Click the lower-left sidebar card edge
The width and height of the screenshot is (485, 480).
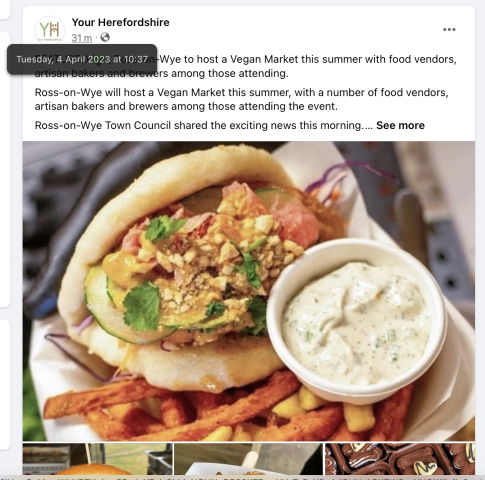pos(5,384)
